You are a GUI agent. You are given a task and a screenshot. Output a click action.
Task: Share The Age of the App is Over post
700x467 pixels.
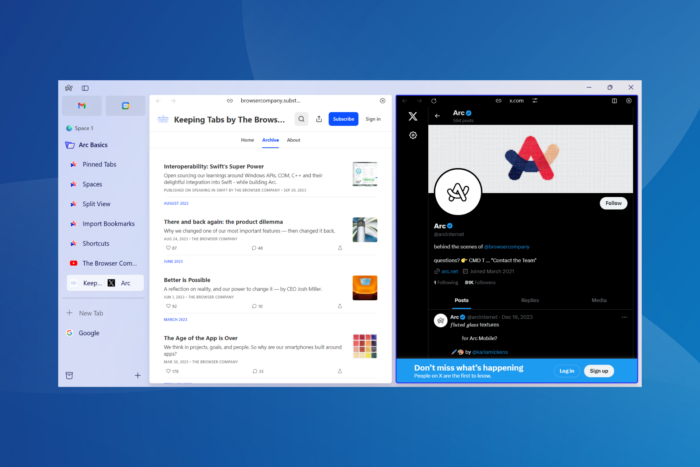tap(340, 371)
